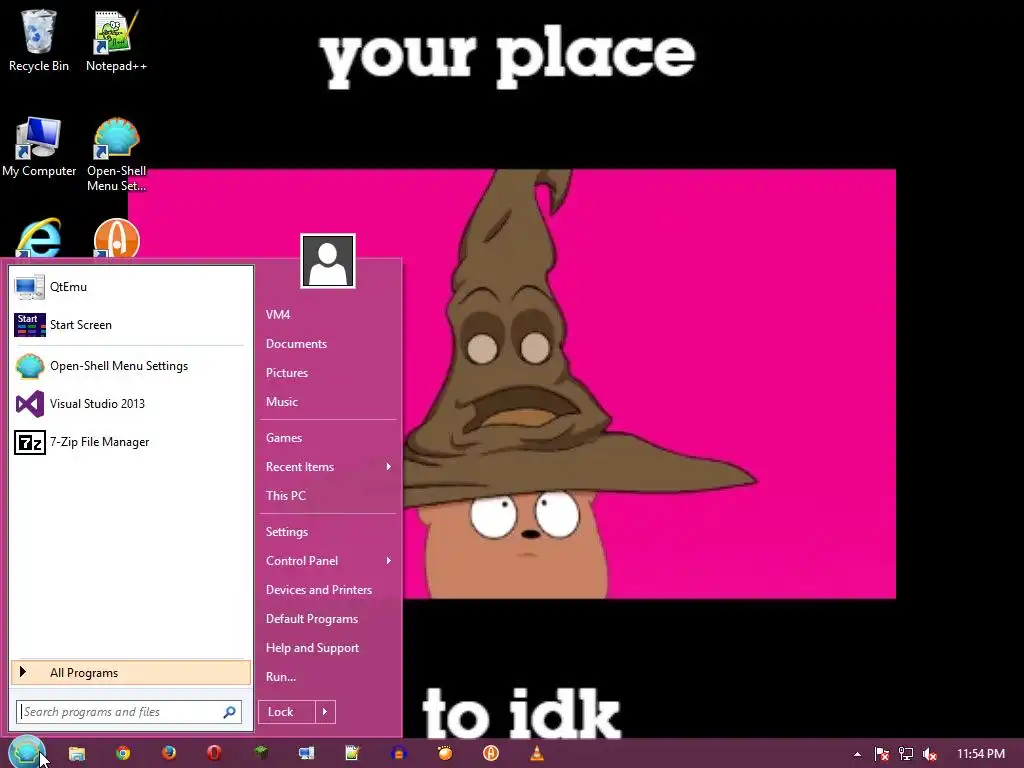Open Recycle Bin on the desktop

pyautogui.click(x=39, y=40)
